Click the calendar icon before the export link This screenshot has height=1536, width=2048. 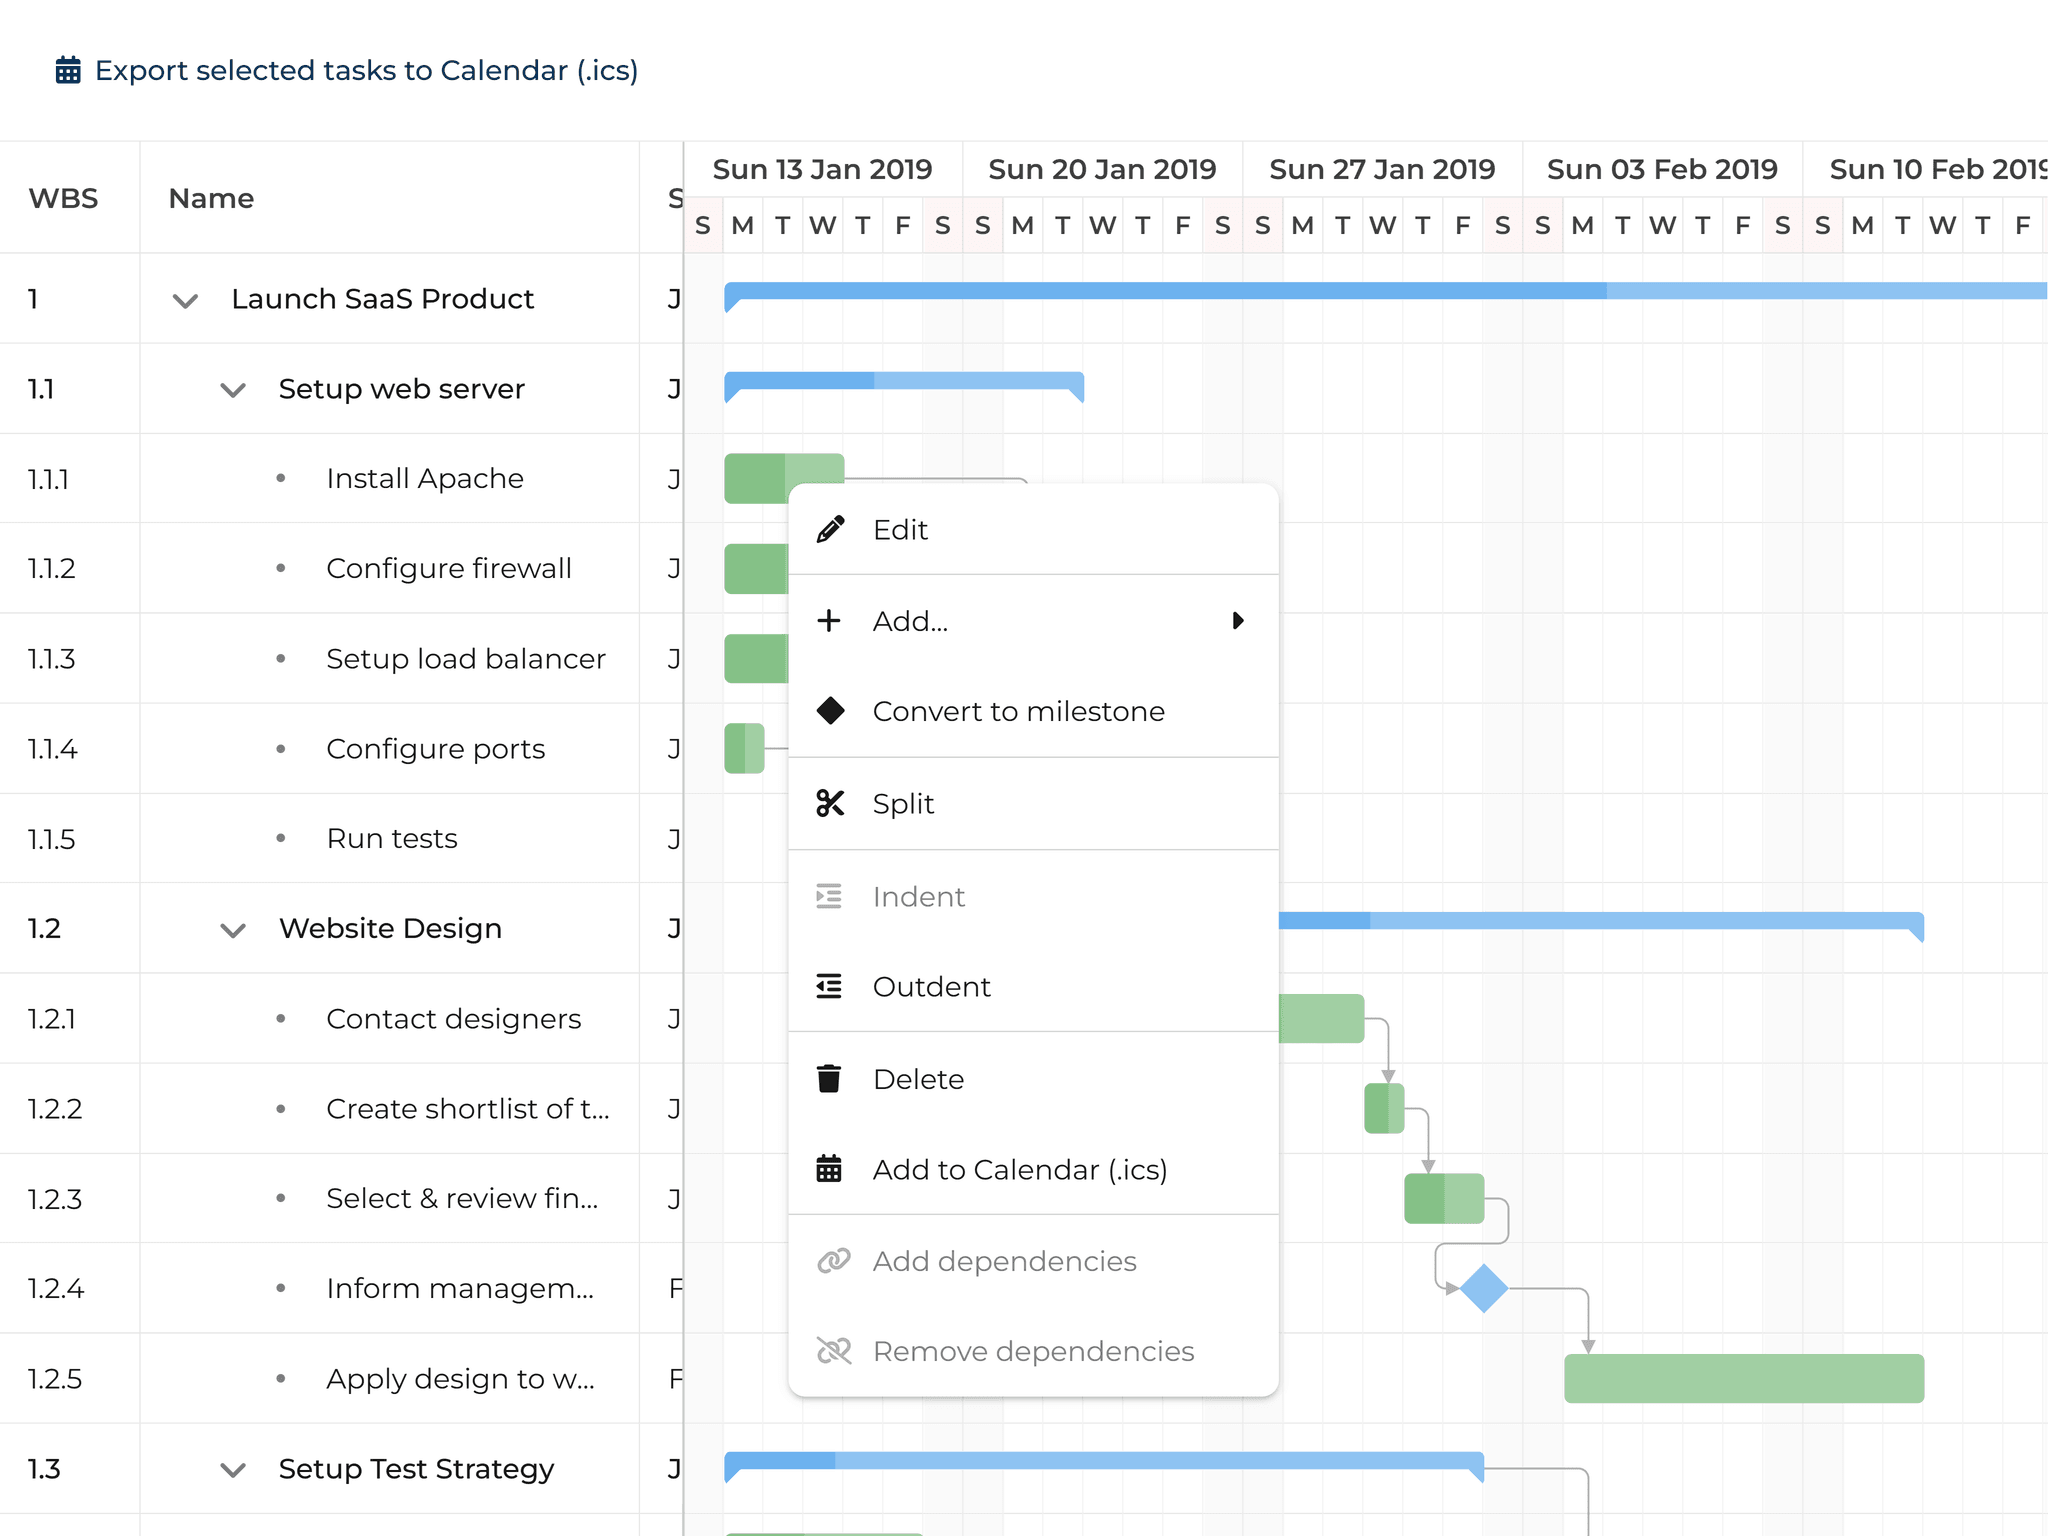coord(66,69)
